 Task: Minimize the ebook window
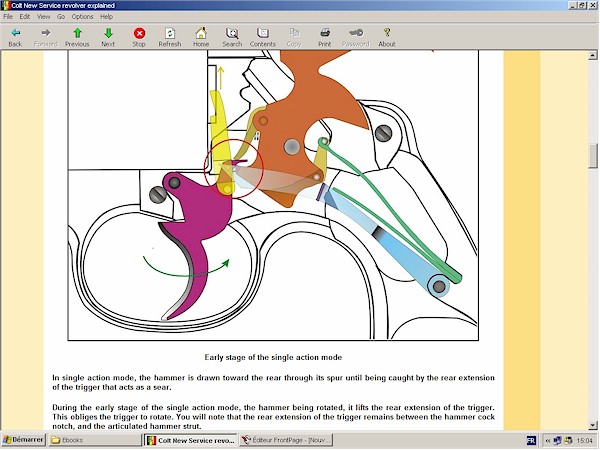tap(573, 5)
